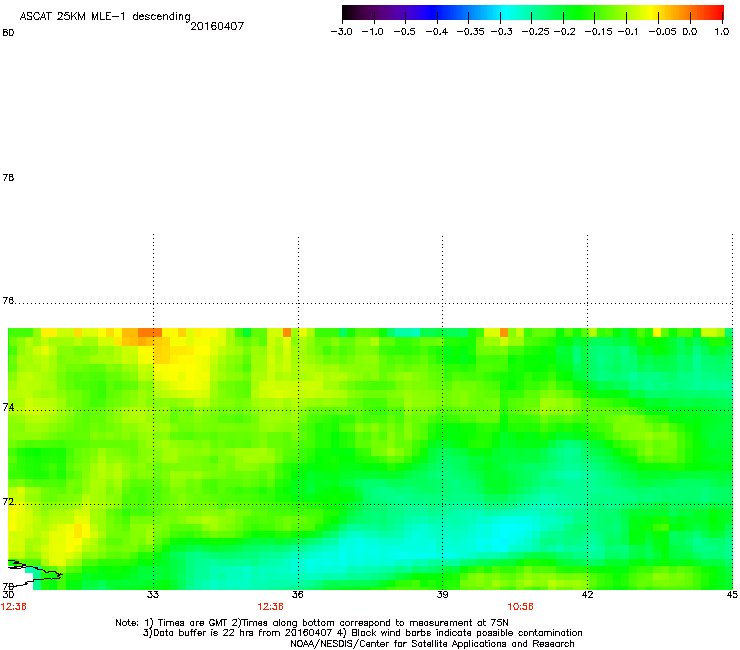Click the red "12:38" time under longitude 30
Viewport: 740px width, 650px height.
pos(14,607)
